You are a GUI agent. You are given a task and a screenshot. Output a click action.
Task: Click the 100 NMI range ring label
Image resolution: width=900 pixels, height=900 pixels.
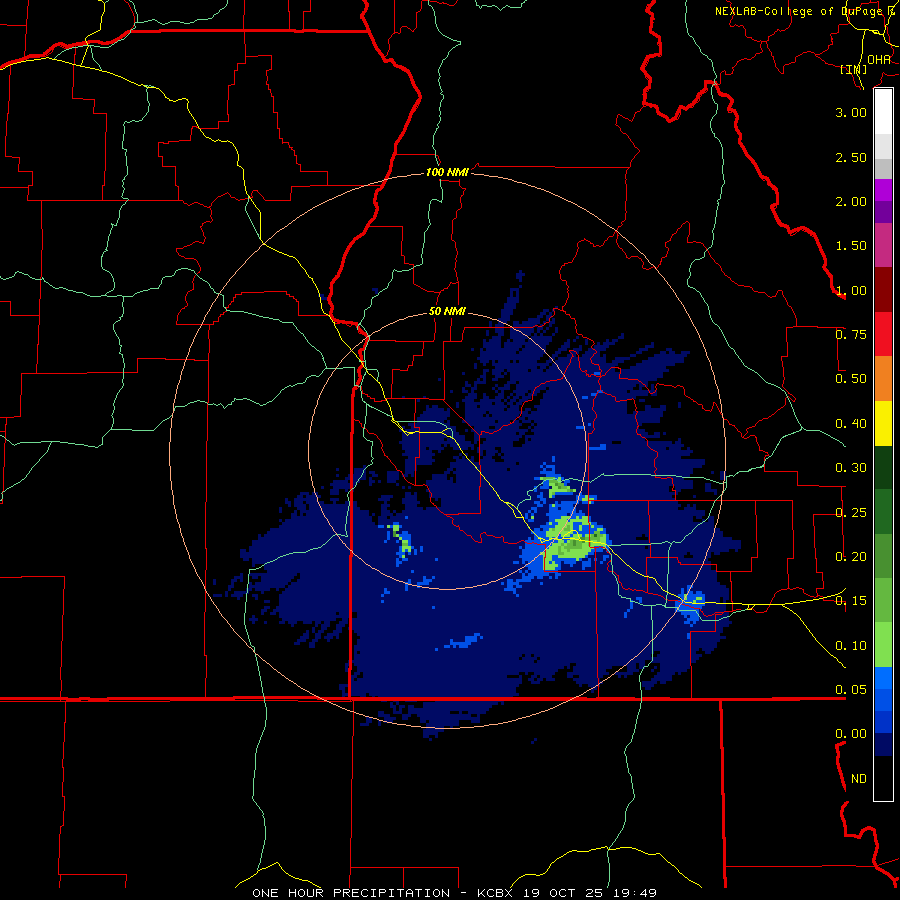pyautogui.click(x=447, y=172)
